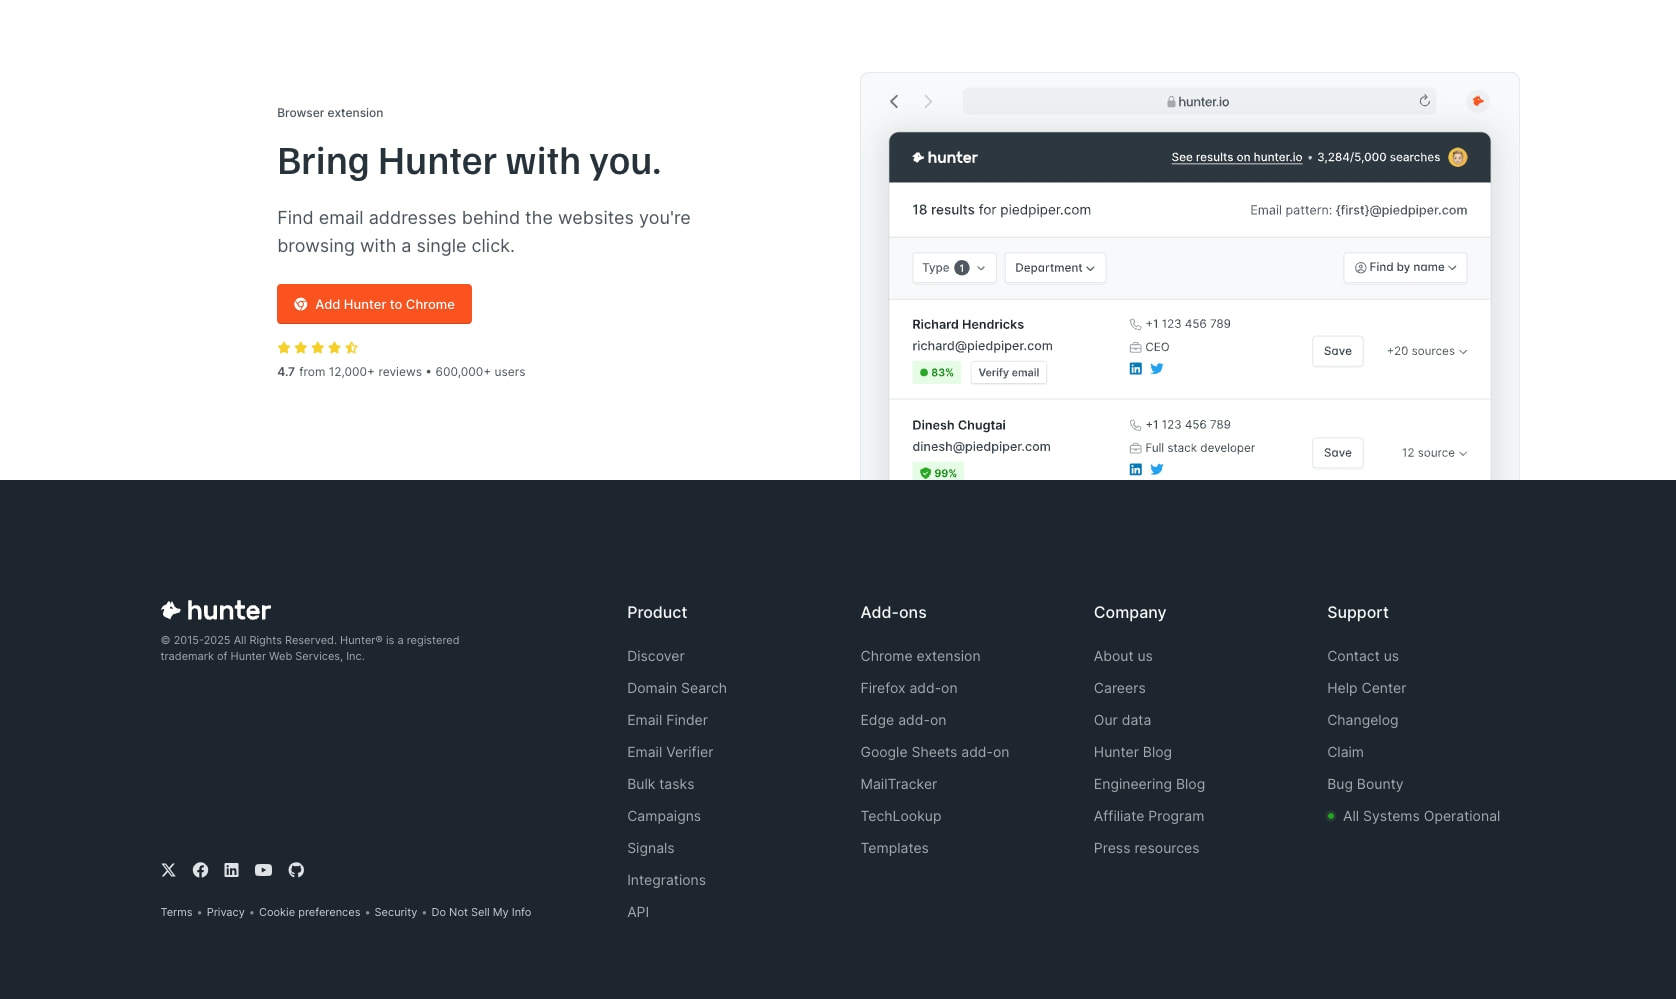
Task: Open Richard Hendricks' LinkedIn icon
Action: pyautogui.click(x=1135, y=368)
